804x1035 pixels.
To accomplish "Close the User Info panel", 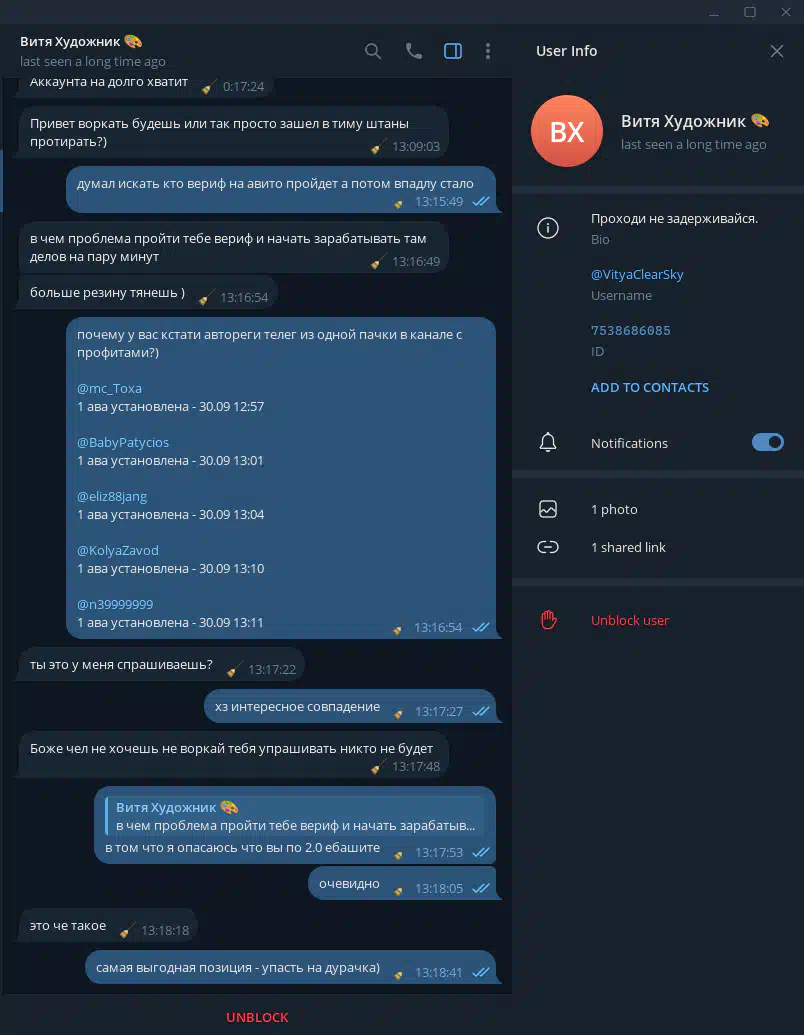I will [x=777, y=51].
